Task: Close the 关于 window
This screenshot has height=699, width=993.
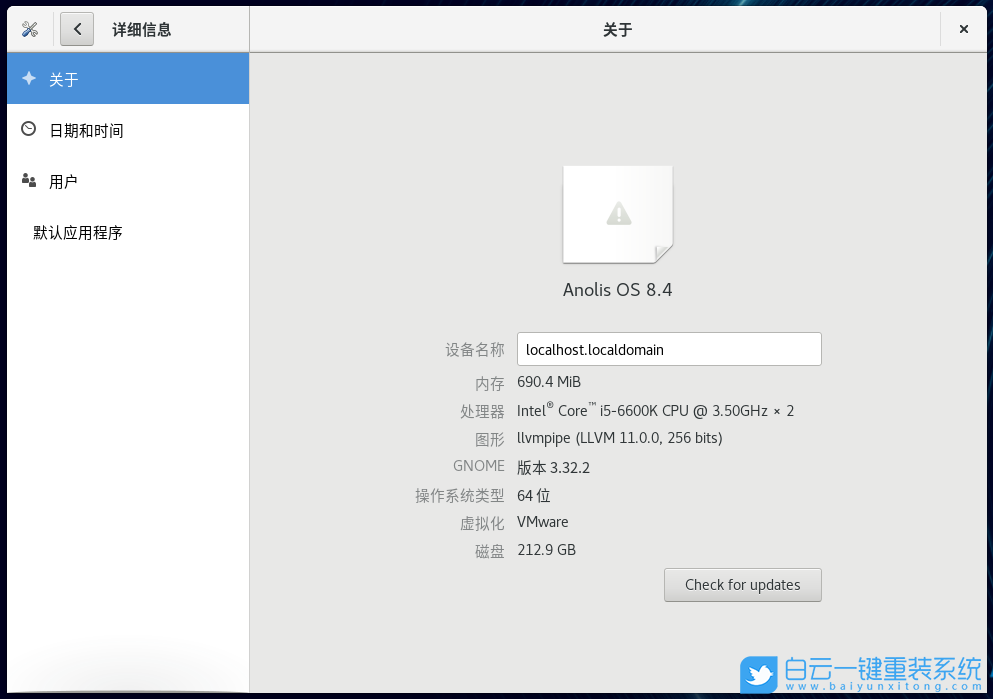Action: 964,29
